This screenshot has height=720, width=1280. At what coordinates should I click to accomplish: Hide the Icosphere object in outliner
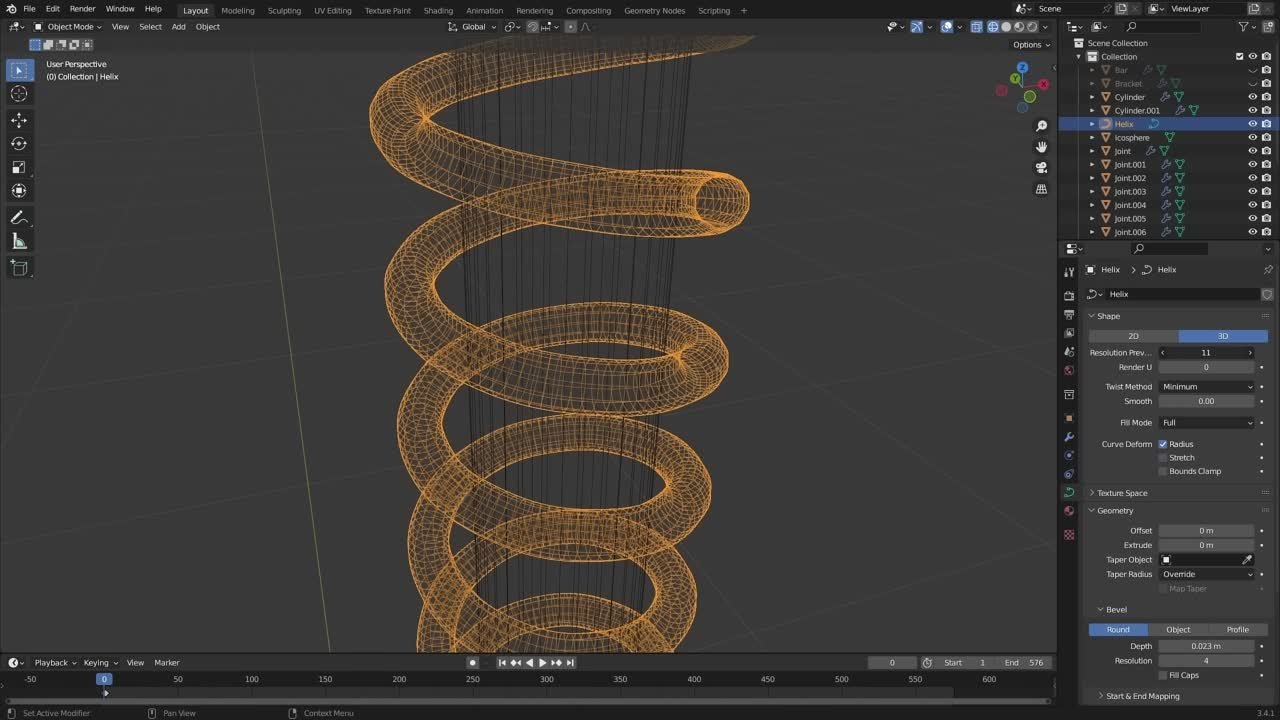[1252, 138]
